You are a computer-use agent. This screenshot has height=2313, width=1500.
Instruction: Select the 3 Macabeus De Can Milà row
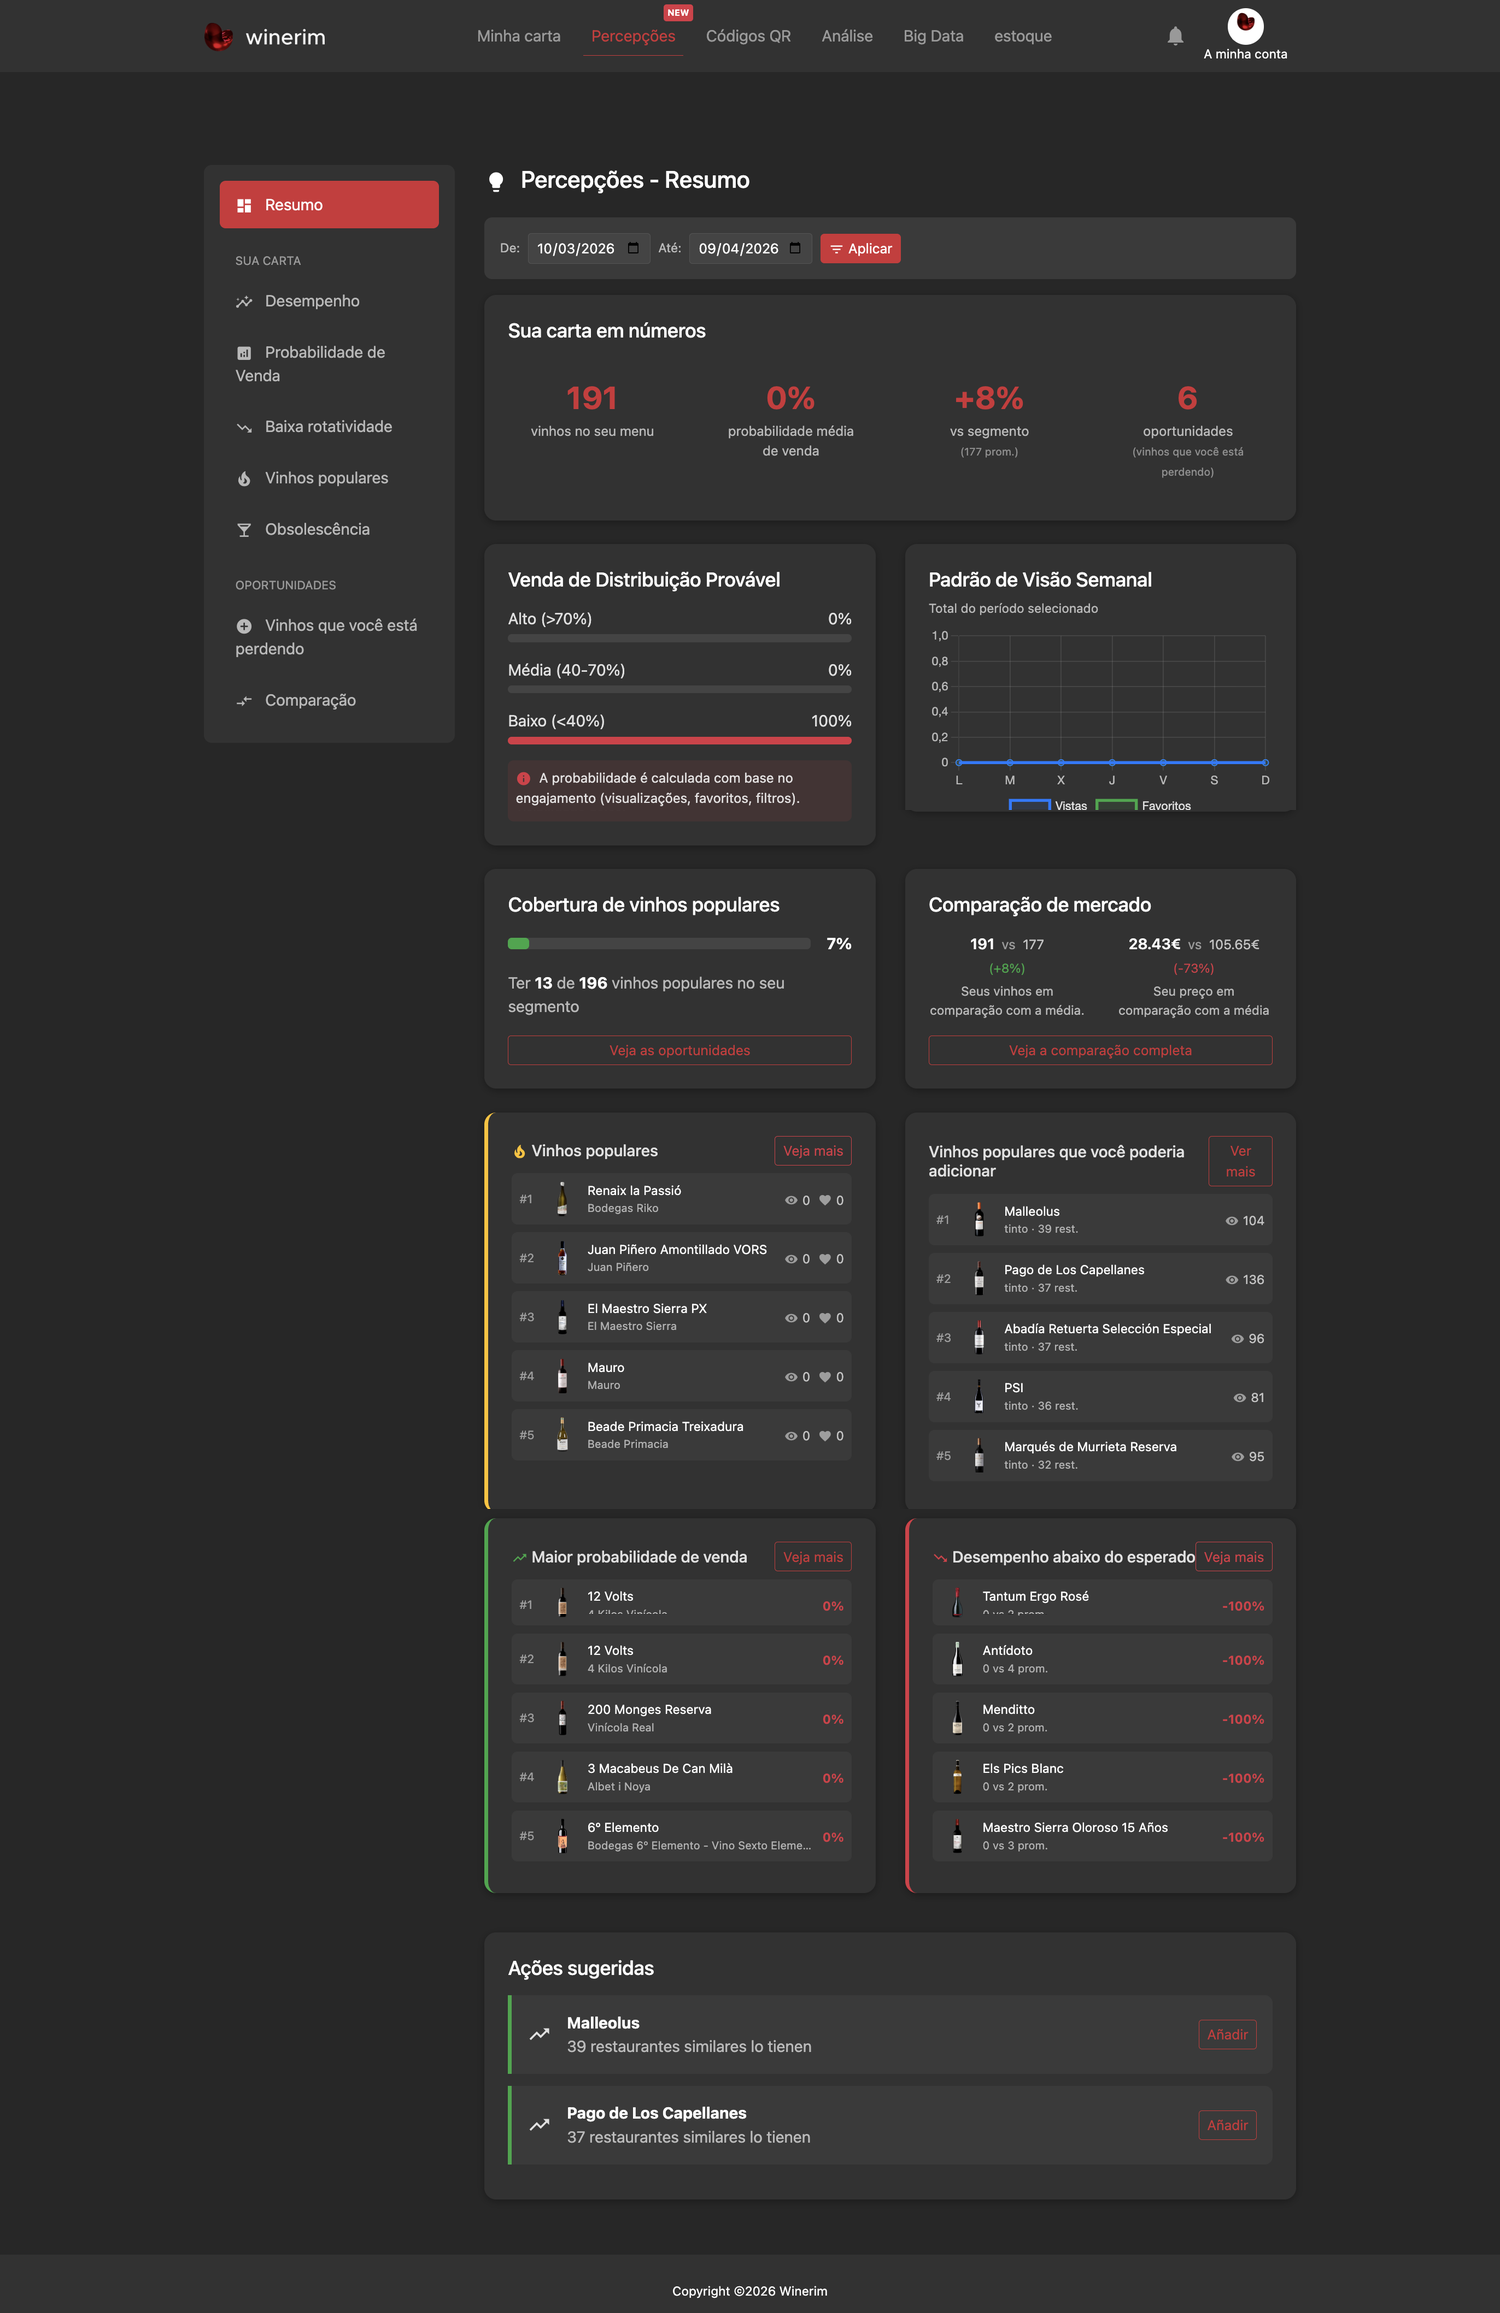point(682,1778)
